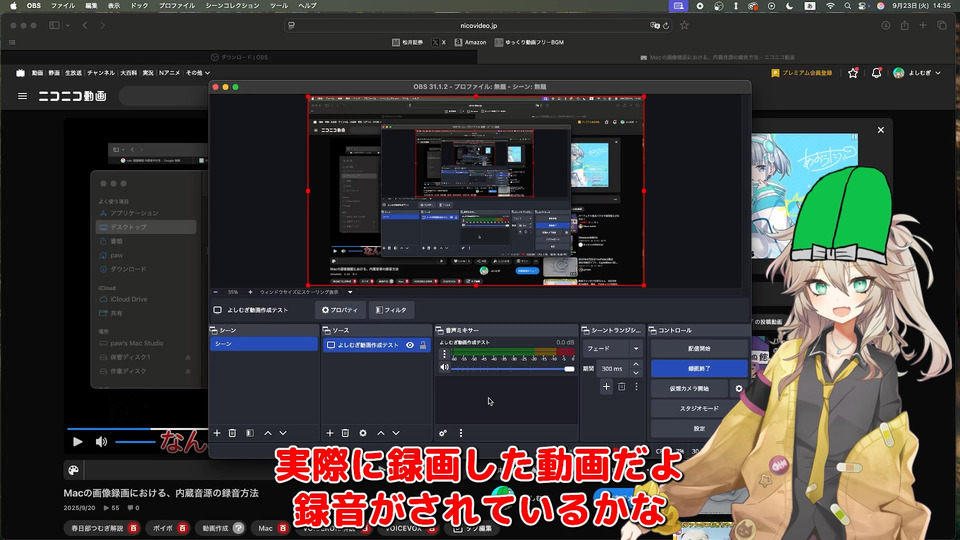Open the Apple menu

[x=13, y=6]
